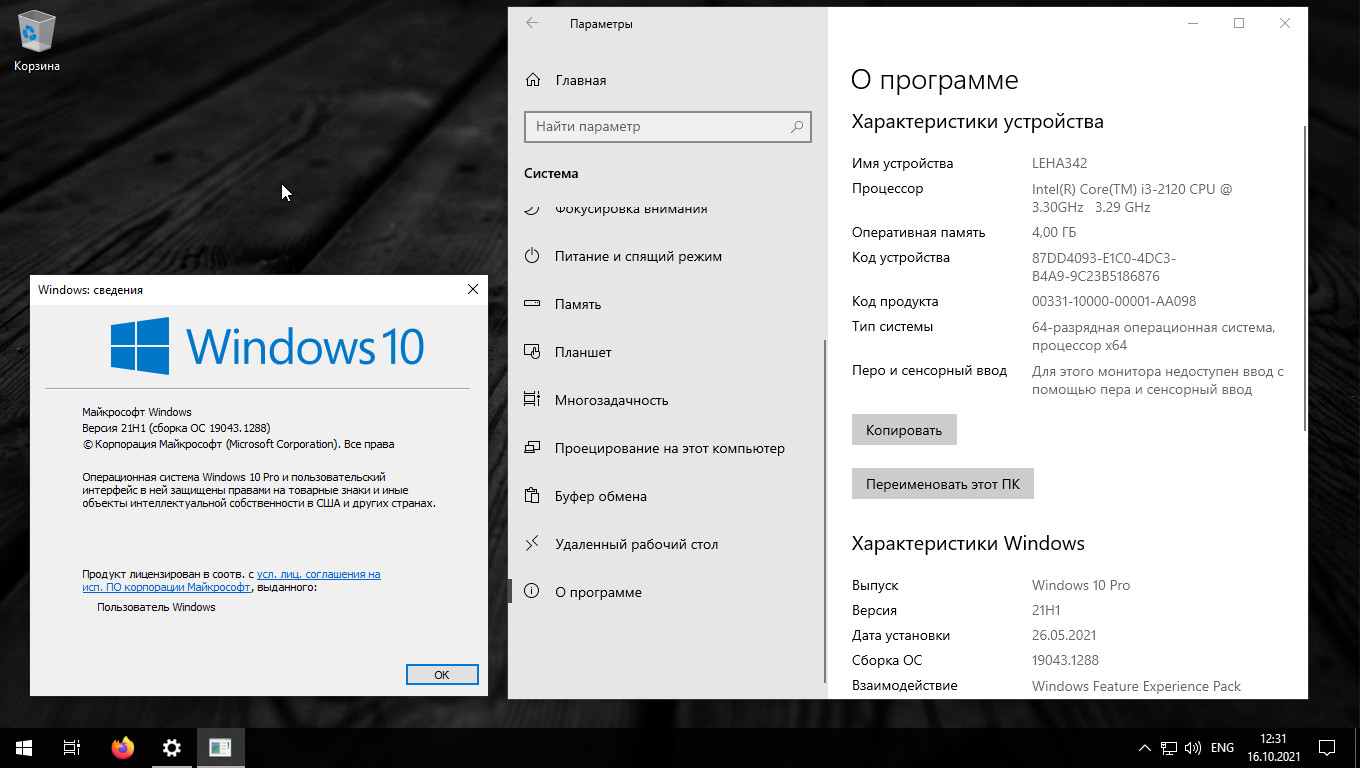Minimize the Параметры window
This screenshot has width=1360, height=768.
pos(1193,23)
